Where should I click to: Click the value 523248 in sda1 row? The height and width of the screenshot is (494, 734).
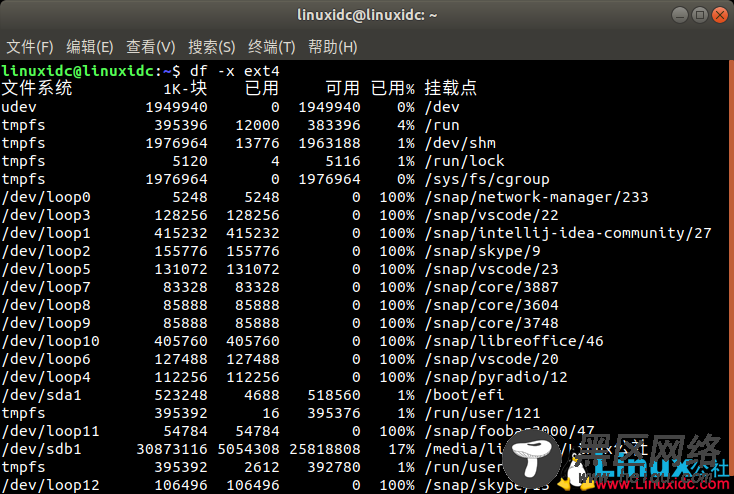tap(181, 395)
